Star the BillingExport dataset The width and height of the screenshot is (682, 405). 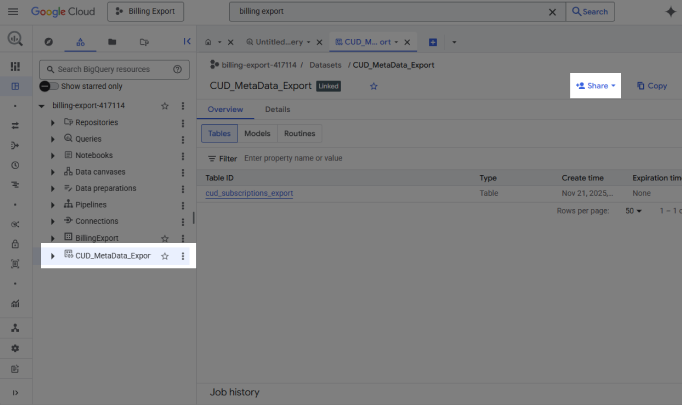click(165, 238)
